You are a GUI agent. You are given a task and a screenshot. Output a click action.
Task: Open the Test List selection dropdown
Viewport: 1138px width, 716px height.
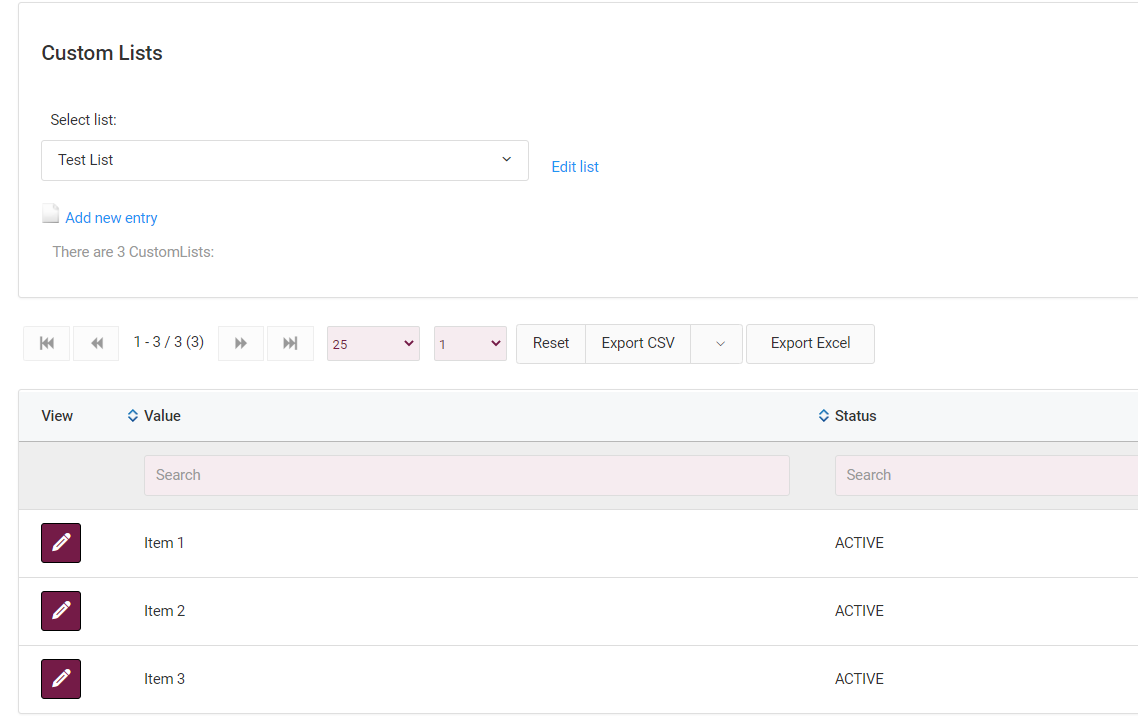tap(285, 160)
